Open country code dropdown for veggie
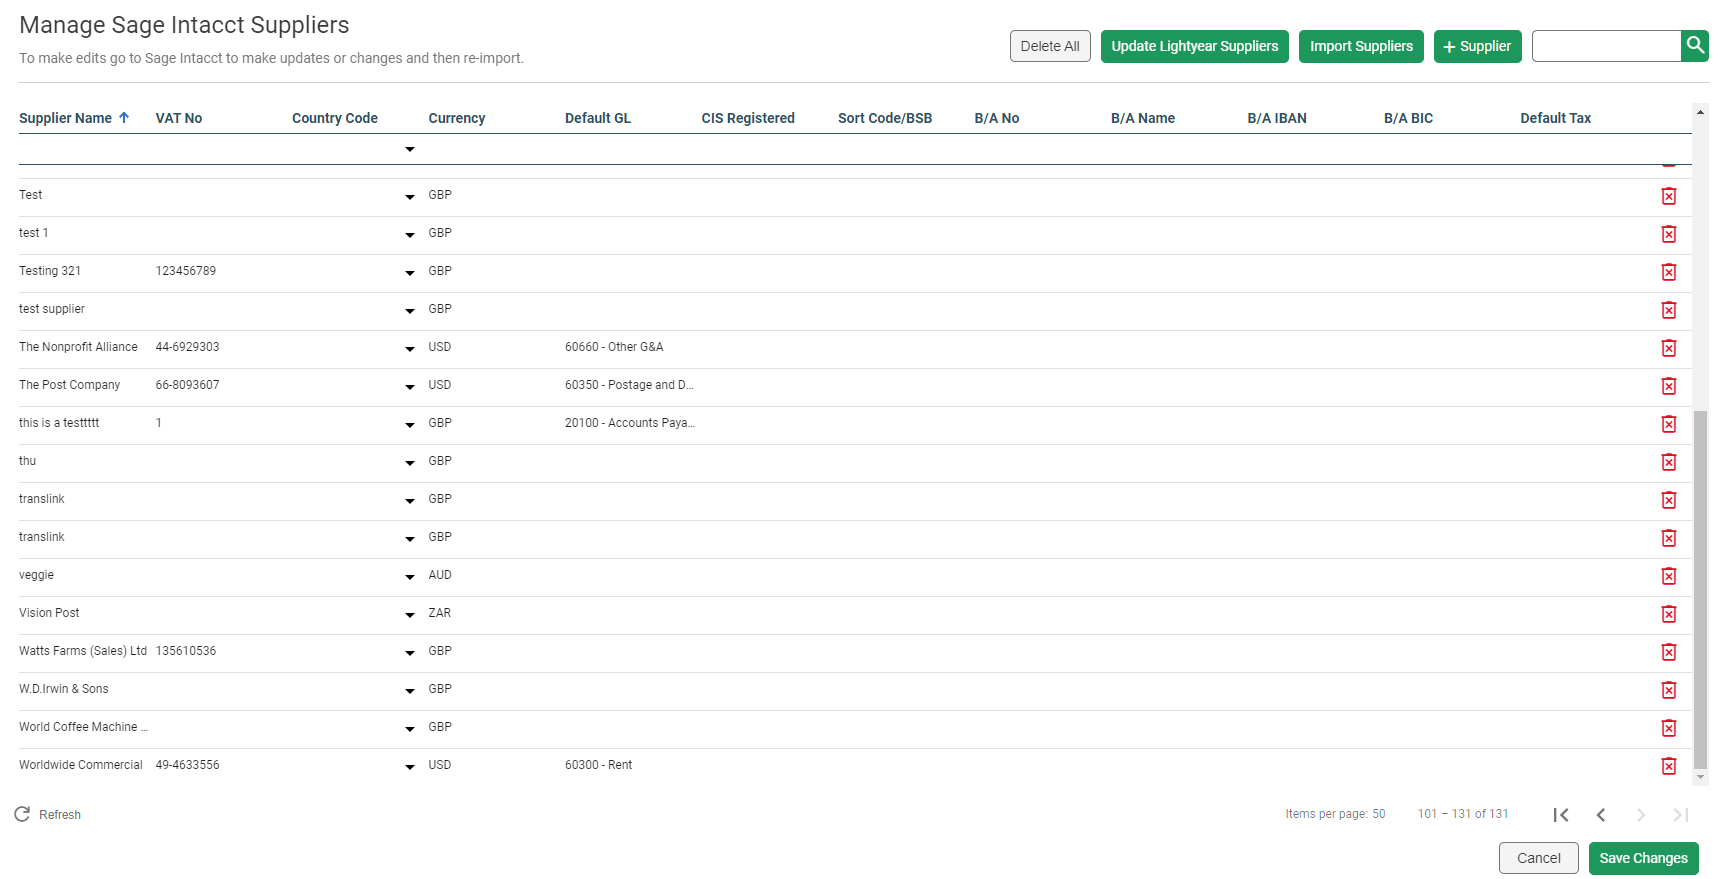 pos(409,577)
